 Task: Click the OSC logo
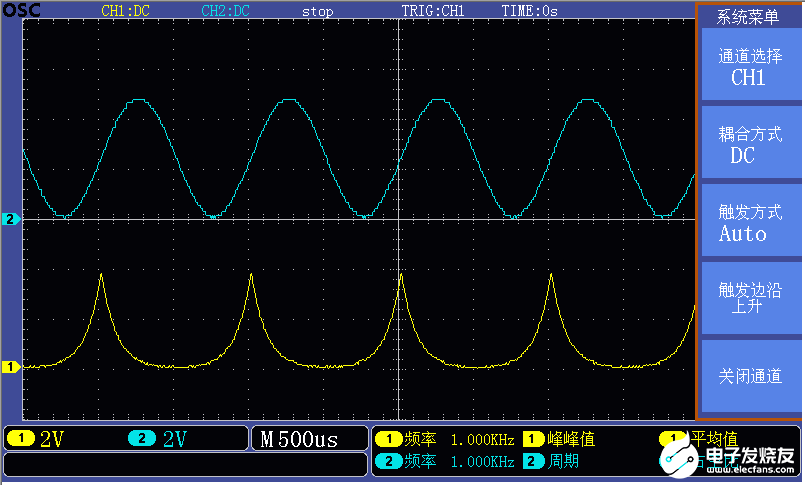[21, 10]
